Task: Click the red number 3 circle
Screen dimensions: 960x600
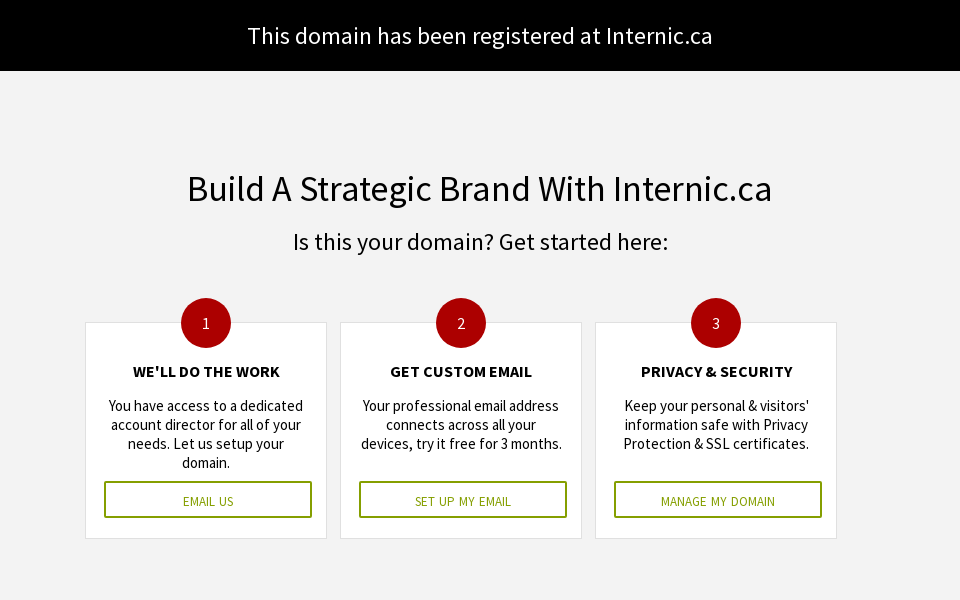Action: click(716, 323)
